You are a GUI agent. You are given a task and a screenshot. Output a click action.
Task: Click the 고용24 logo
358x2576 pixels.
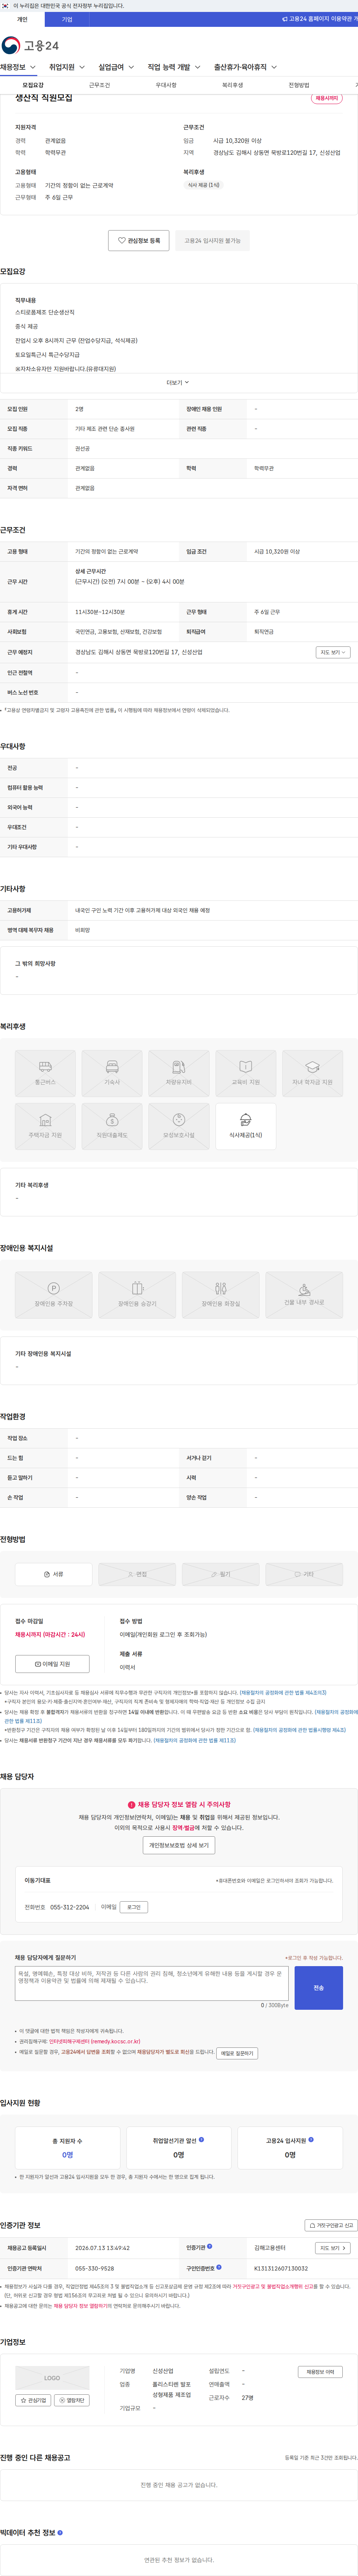[30, 45]
